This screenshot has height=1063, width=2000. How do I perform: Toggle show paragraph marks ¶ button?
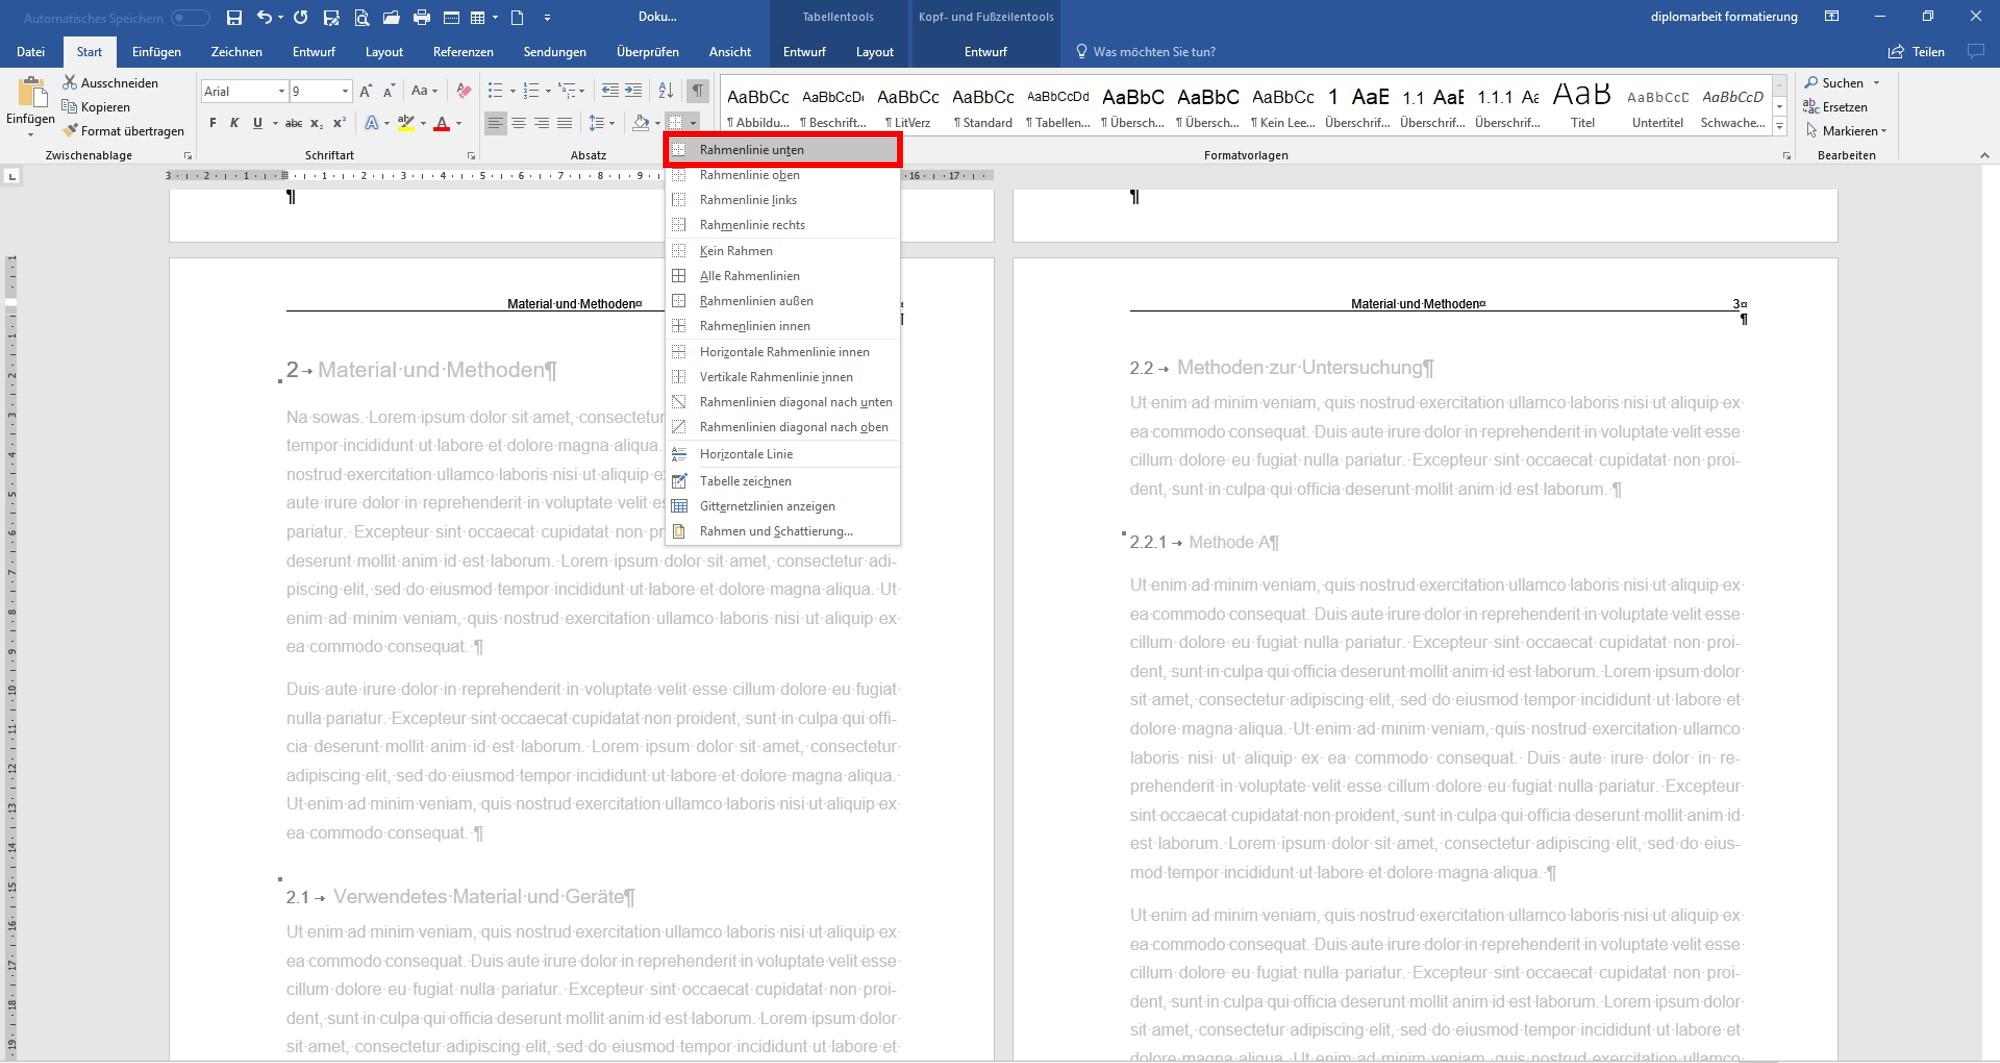(697, 91)
